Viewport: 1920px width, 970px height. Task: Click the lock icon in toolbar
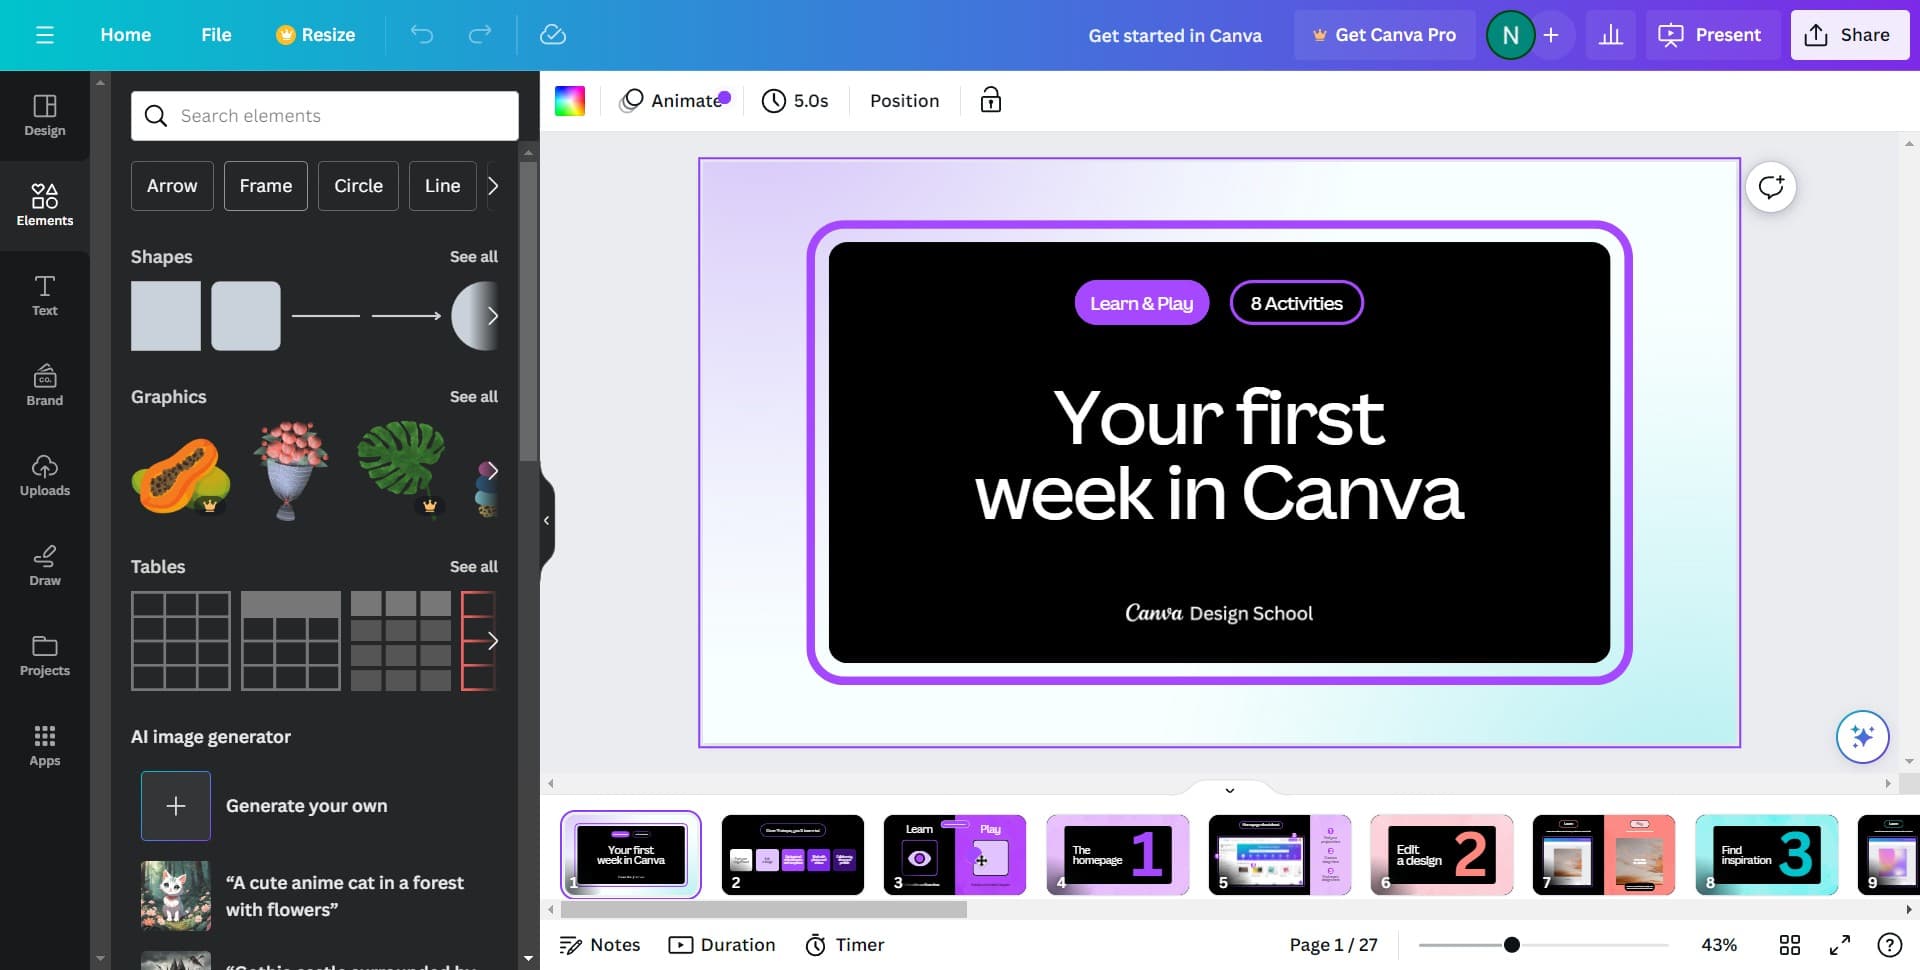point(990,100)
